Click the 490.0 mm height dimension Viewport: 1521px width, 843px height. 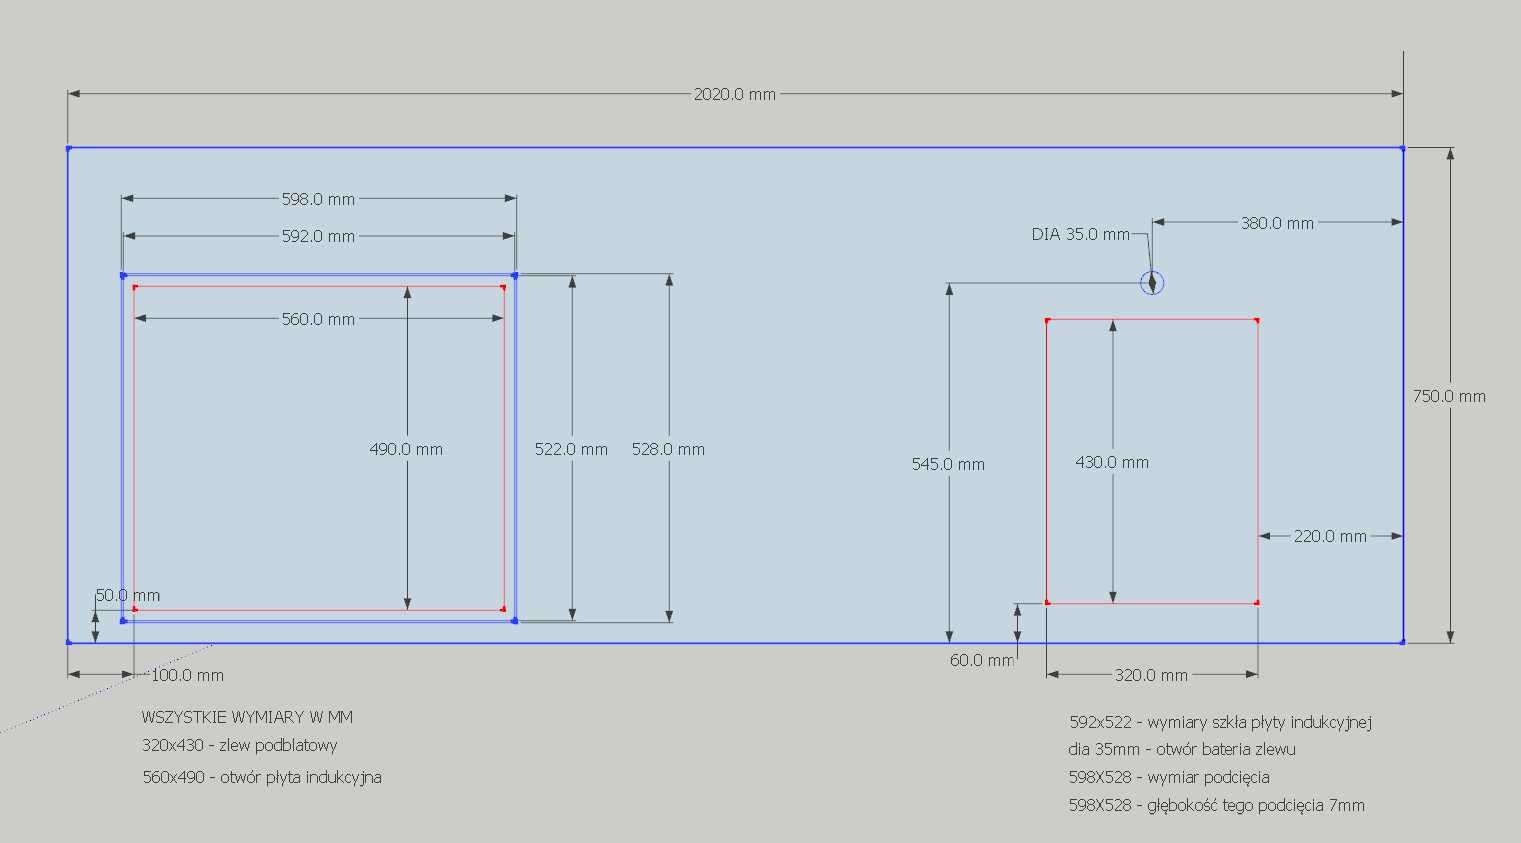pyautogui.click(x=406, y=449)
